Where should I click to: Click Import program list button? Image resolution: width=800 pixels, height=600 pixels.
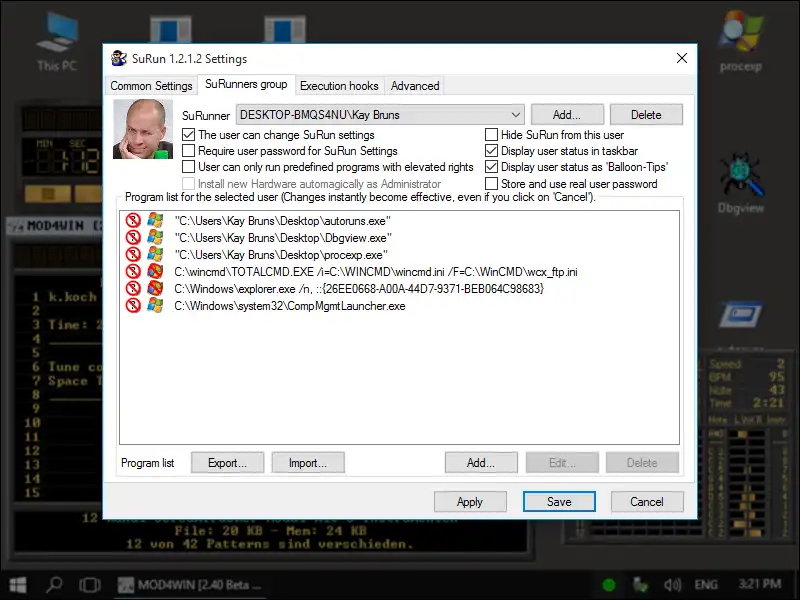tap(308, 463)
